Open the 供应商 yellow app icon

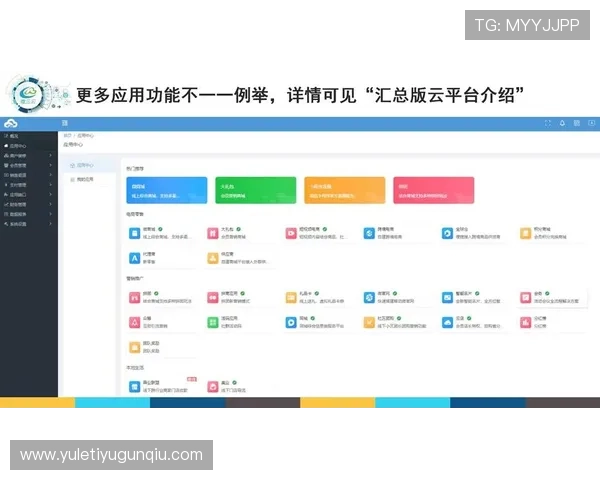tap(213, 258)
